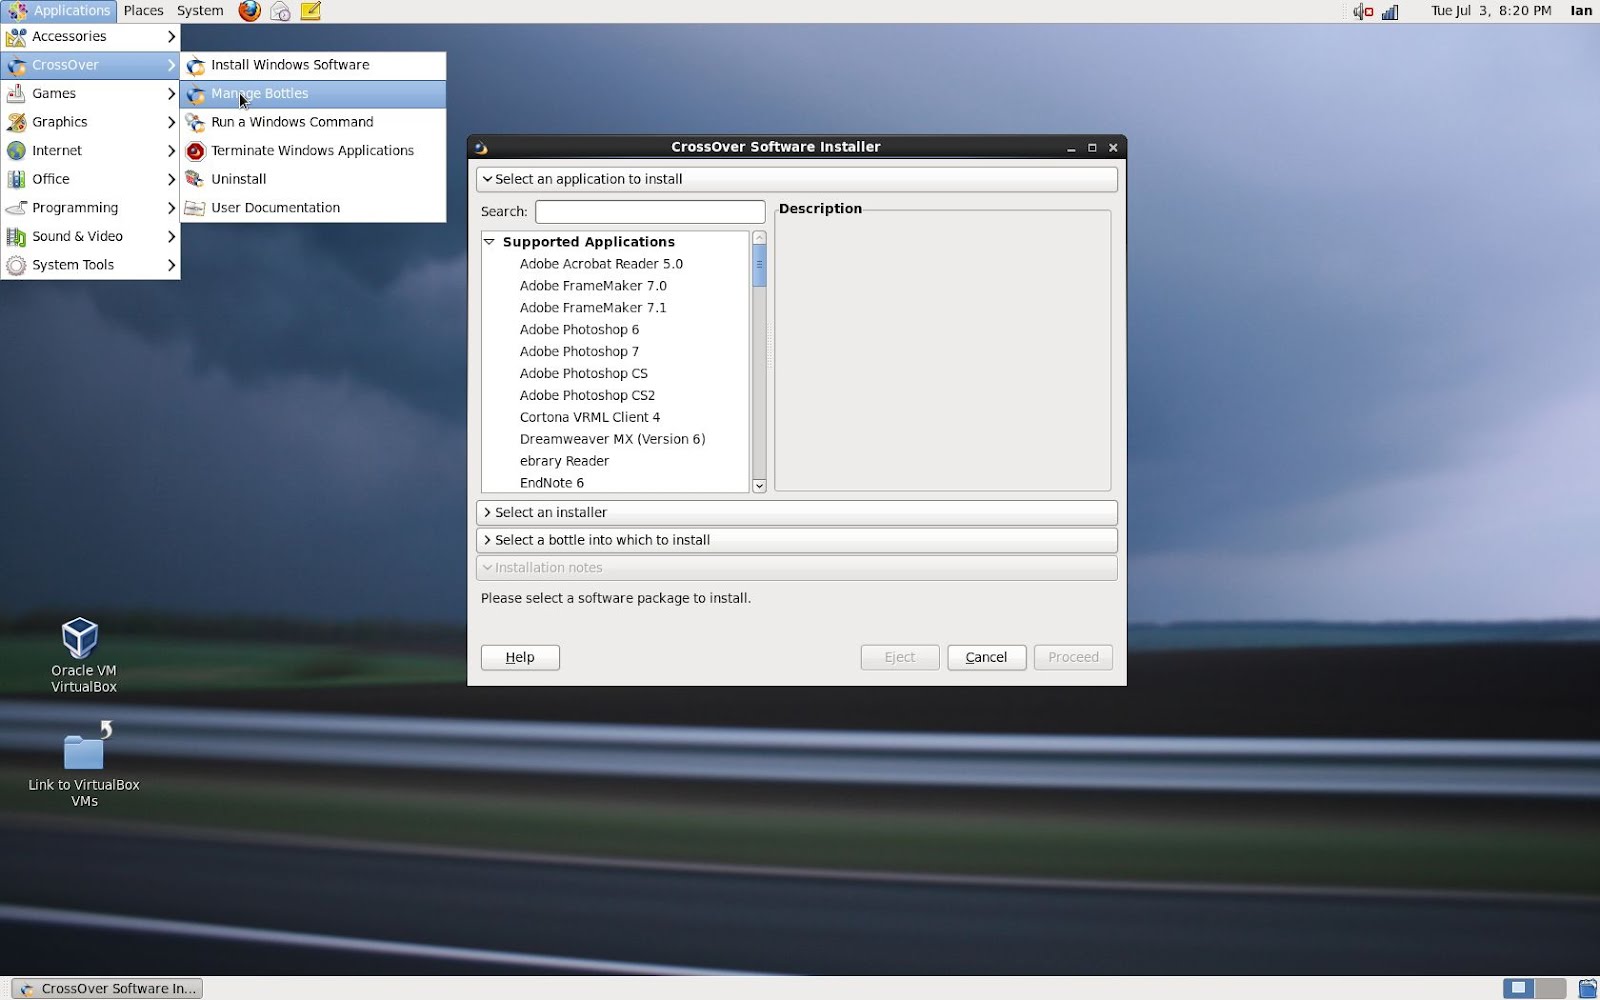Select Adobe FrameMaker 7.1
1600x1000 pixels.
click(x=593, y=308)
